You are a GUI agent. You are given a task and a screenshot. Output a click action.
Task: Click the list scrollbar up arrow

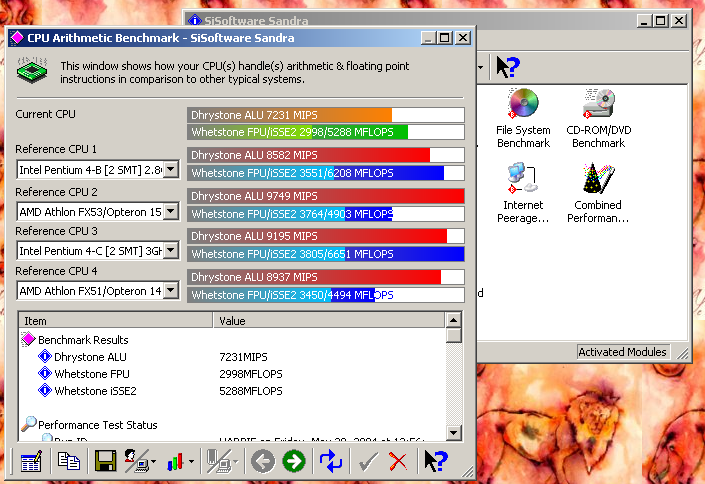pos(453,320)
